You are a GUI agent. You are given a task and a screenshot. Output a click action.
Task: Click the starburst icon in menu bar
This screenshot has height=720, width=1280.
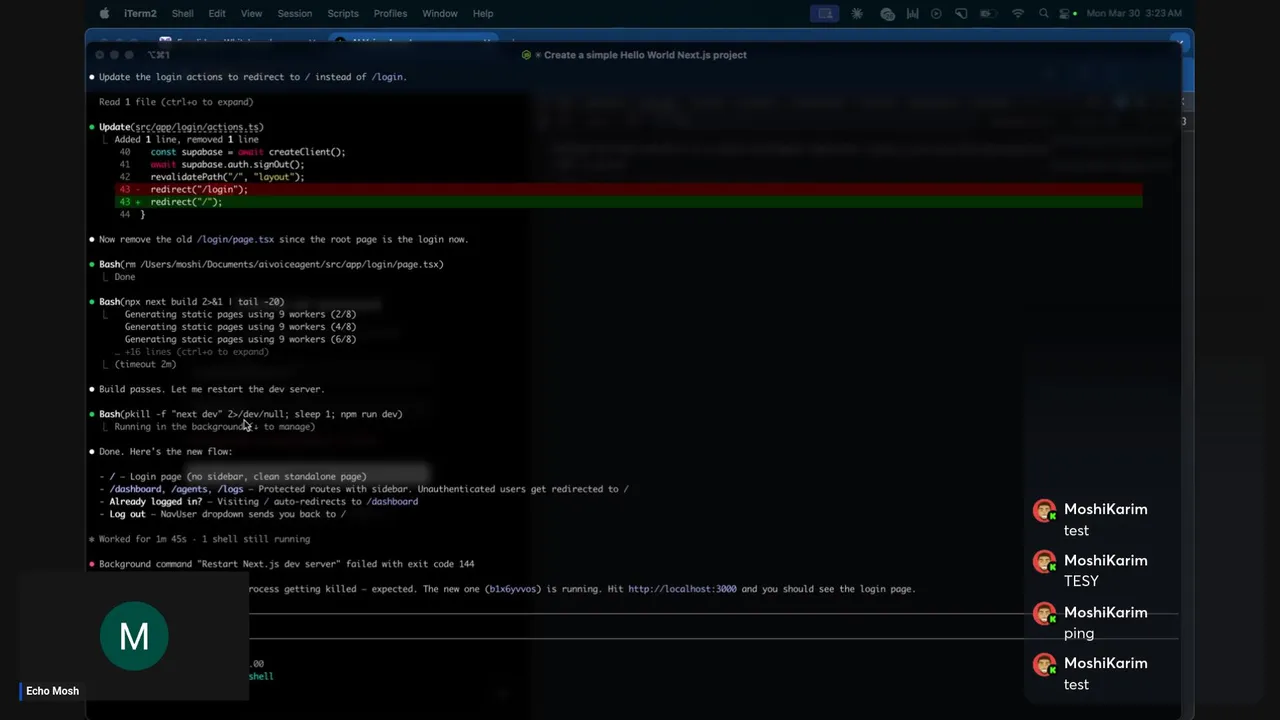pyautogui.click(x=857, y=13)
